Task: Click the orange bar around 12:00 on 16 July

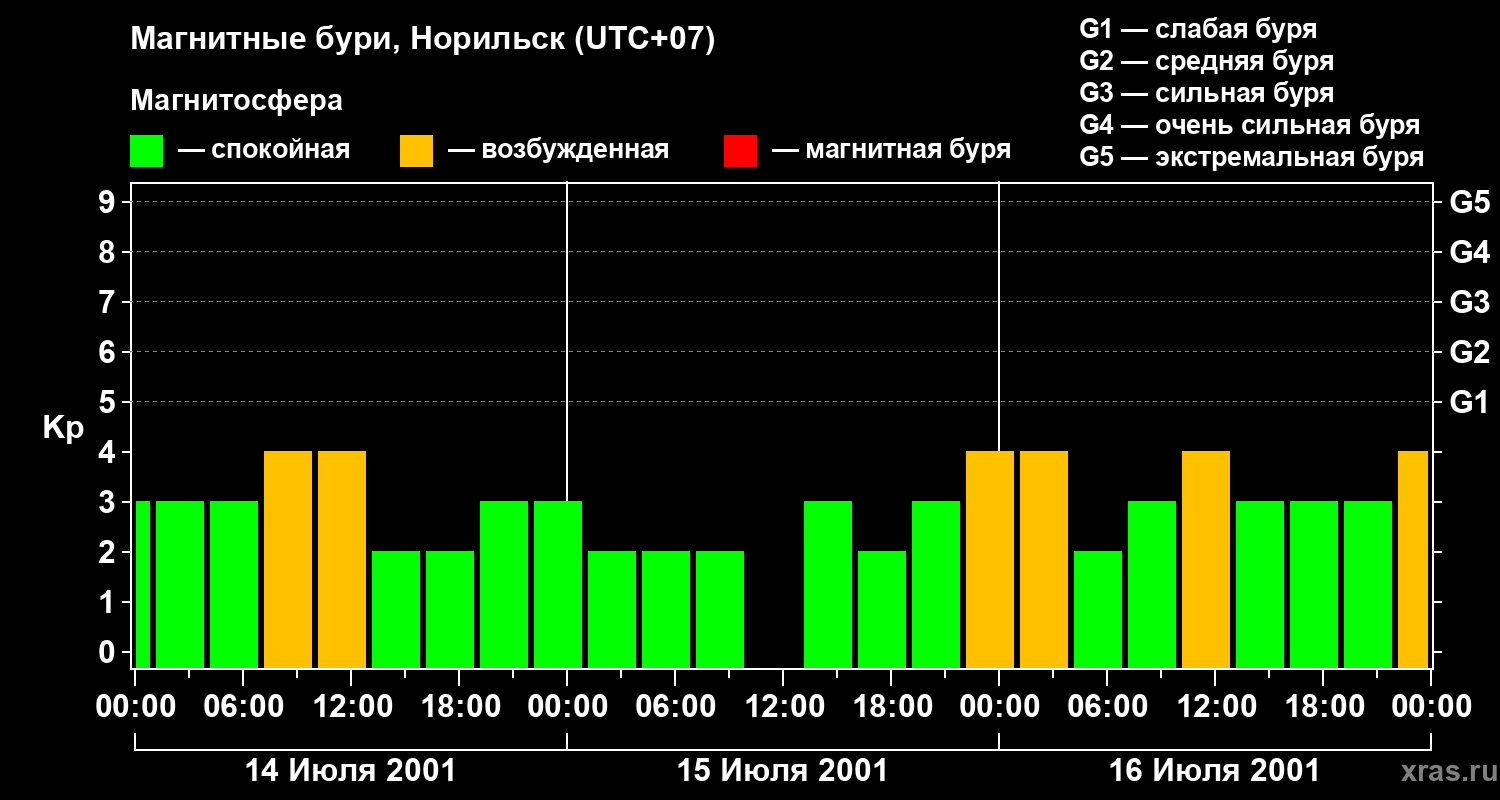Action: 1206,559
